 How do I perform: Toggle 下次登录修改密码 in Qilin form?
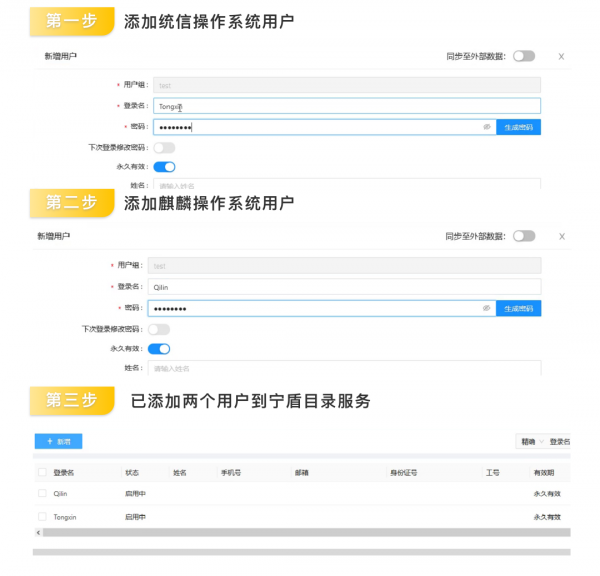(x=159, y=329)
